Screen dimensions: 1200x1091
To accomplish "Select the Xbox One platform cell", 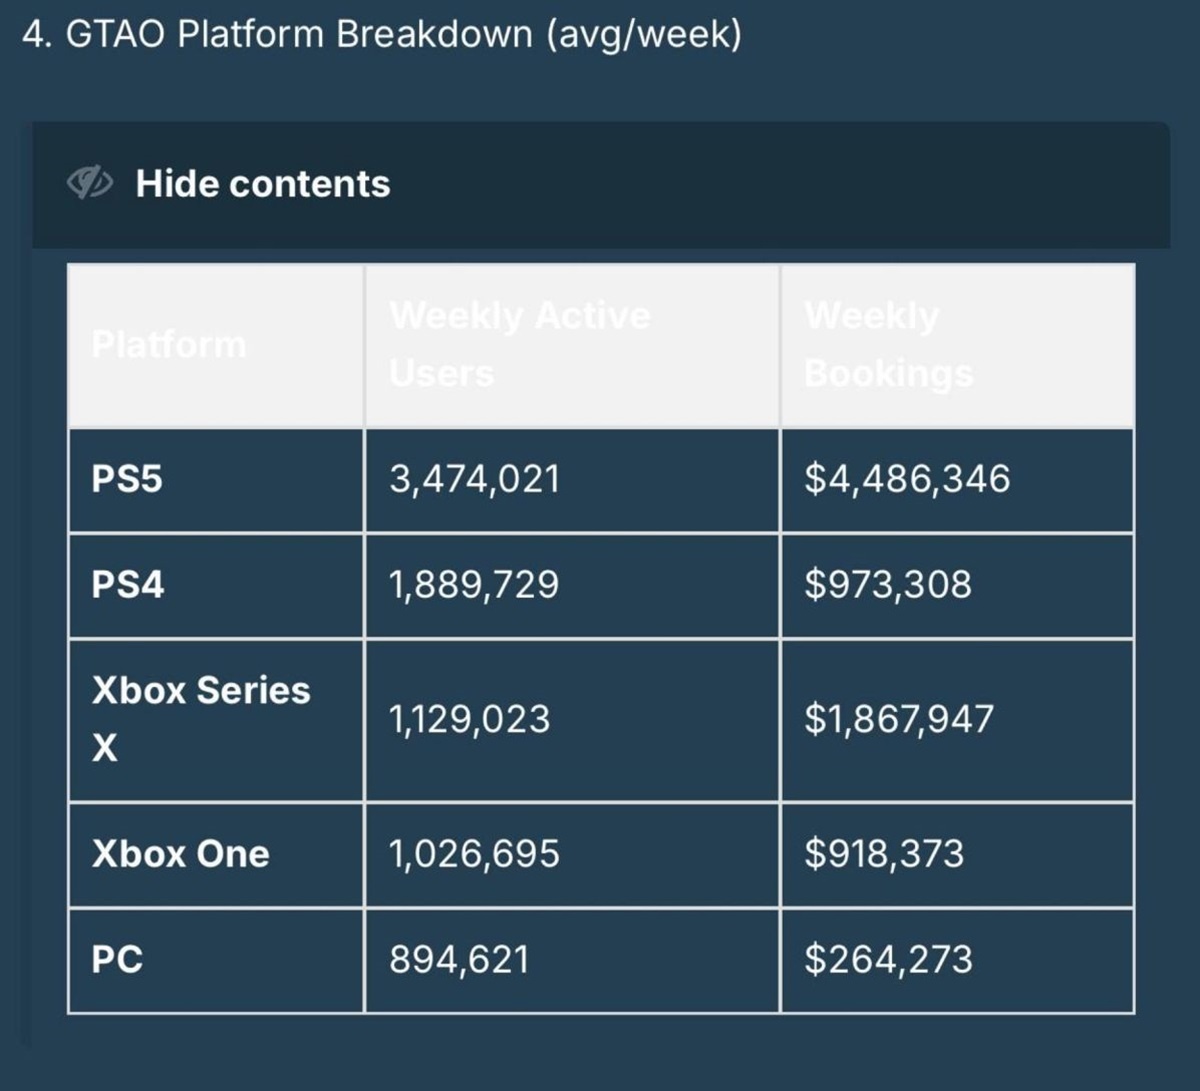I will 180,854.
